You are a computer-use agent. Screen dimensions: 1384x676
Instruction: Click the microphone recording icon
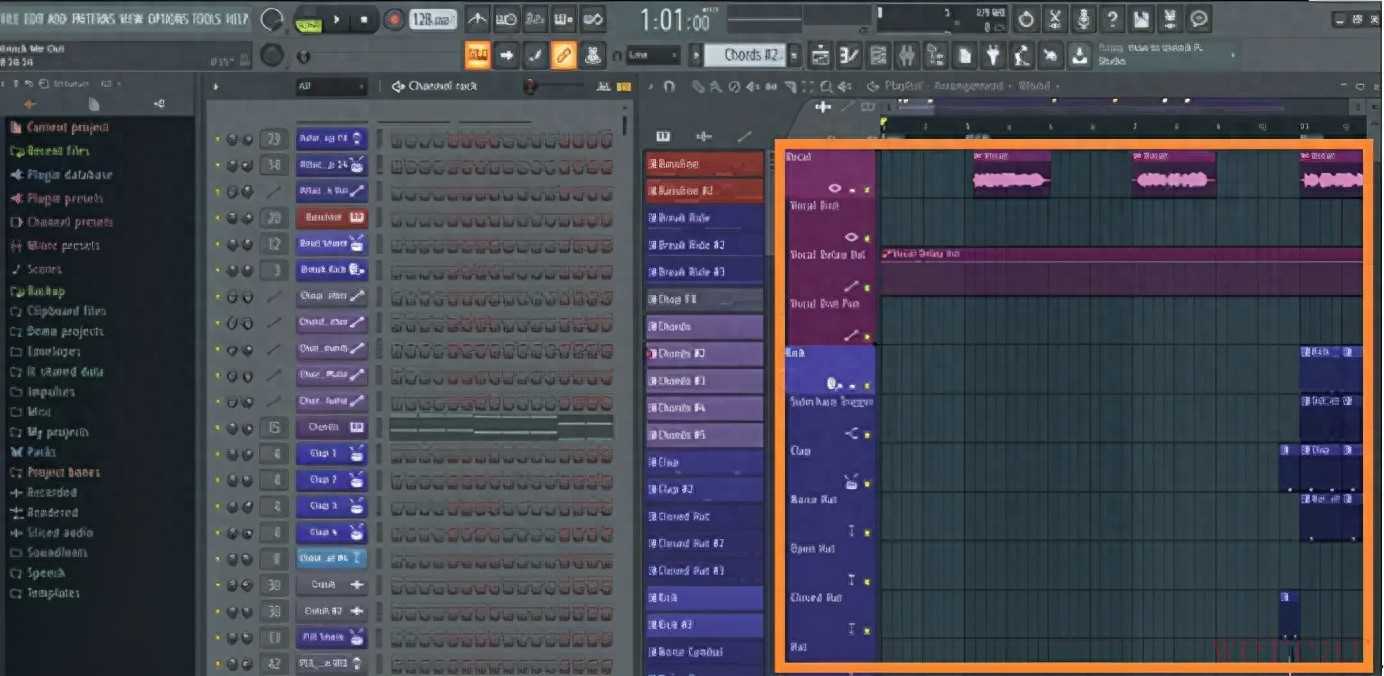click(x=1083, y=19)
